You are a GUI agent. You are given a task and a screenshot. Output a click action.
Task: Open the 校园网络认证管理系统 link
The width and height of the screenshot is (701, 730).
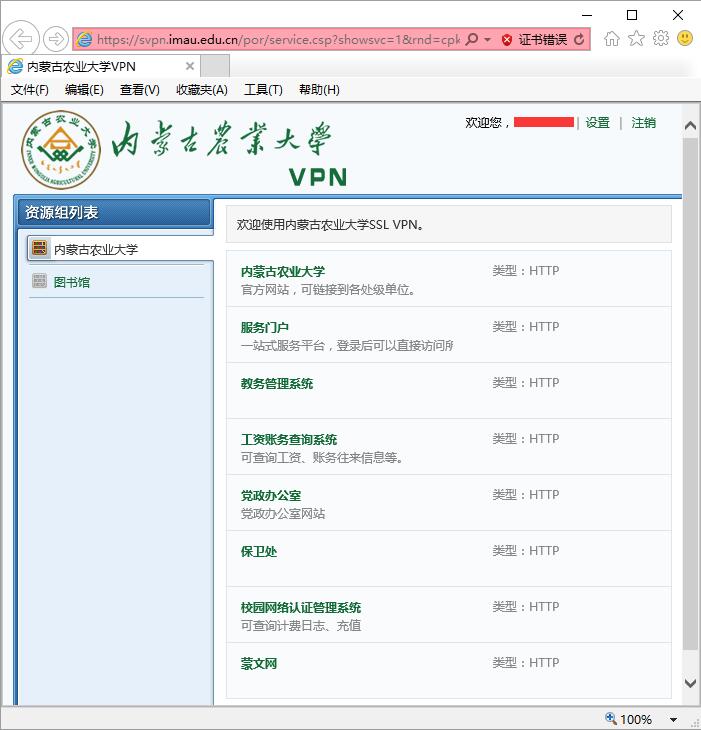[301, 608]
